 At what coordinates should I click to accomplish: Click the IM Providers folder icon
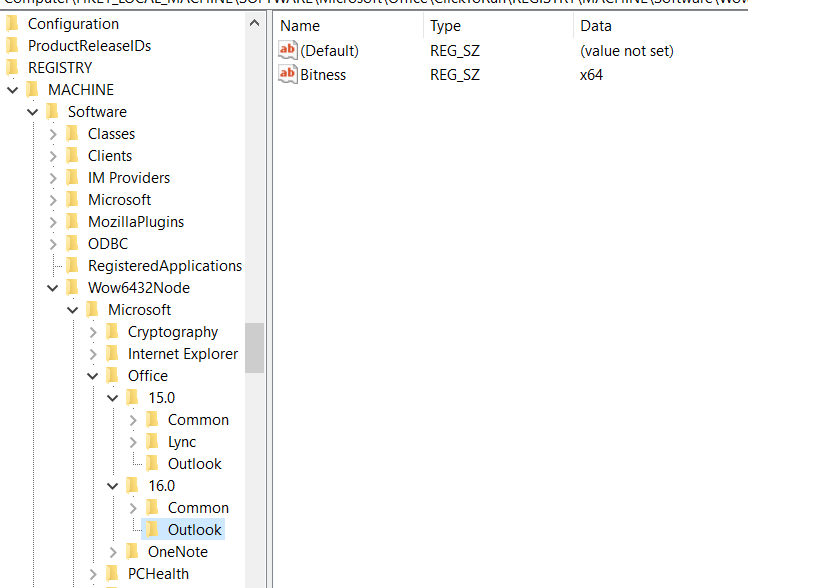[x=73, y=178]
